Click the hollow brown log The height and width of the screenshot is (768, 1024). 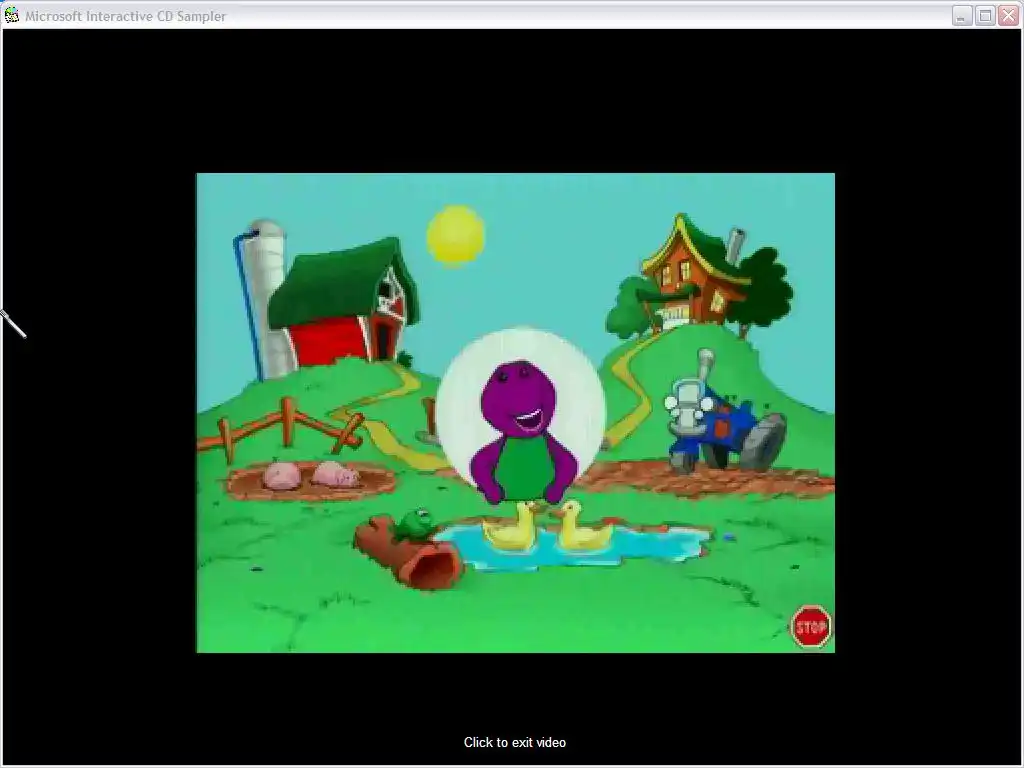(408, 552)
